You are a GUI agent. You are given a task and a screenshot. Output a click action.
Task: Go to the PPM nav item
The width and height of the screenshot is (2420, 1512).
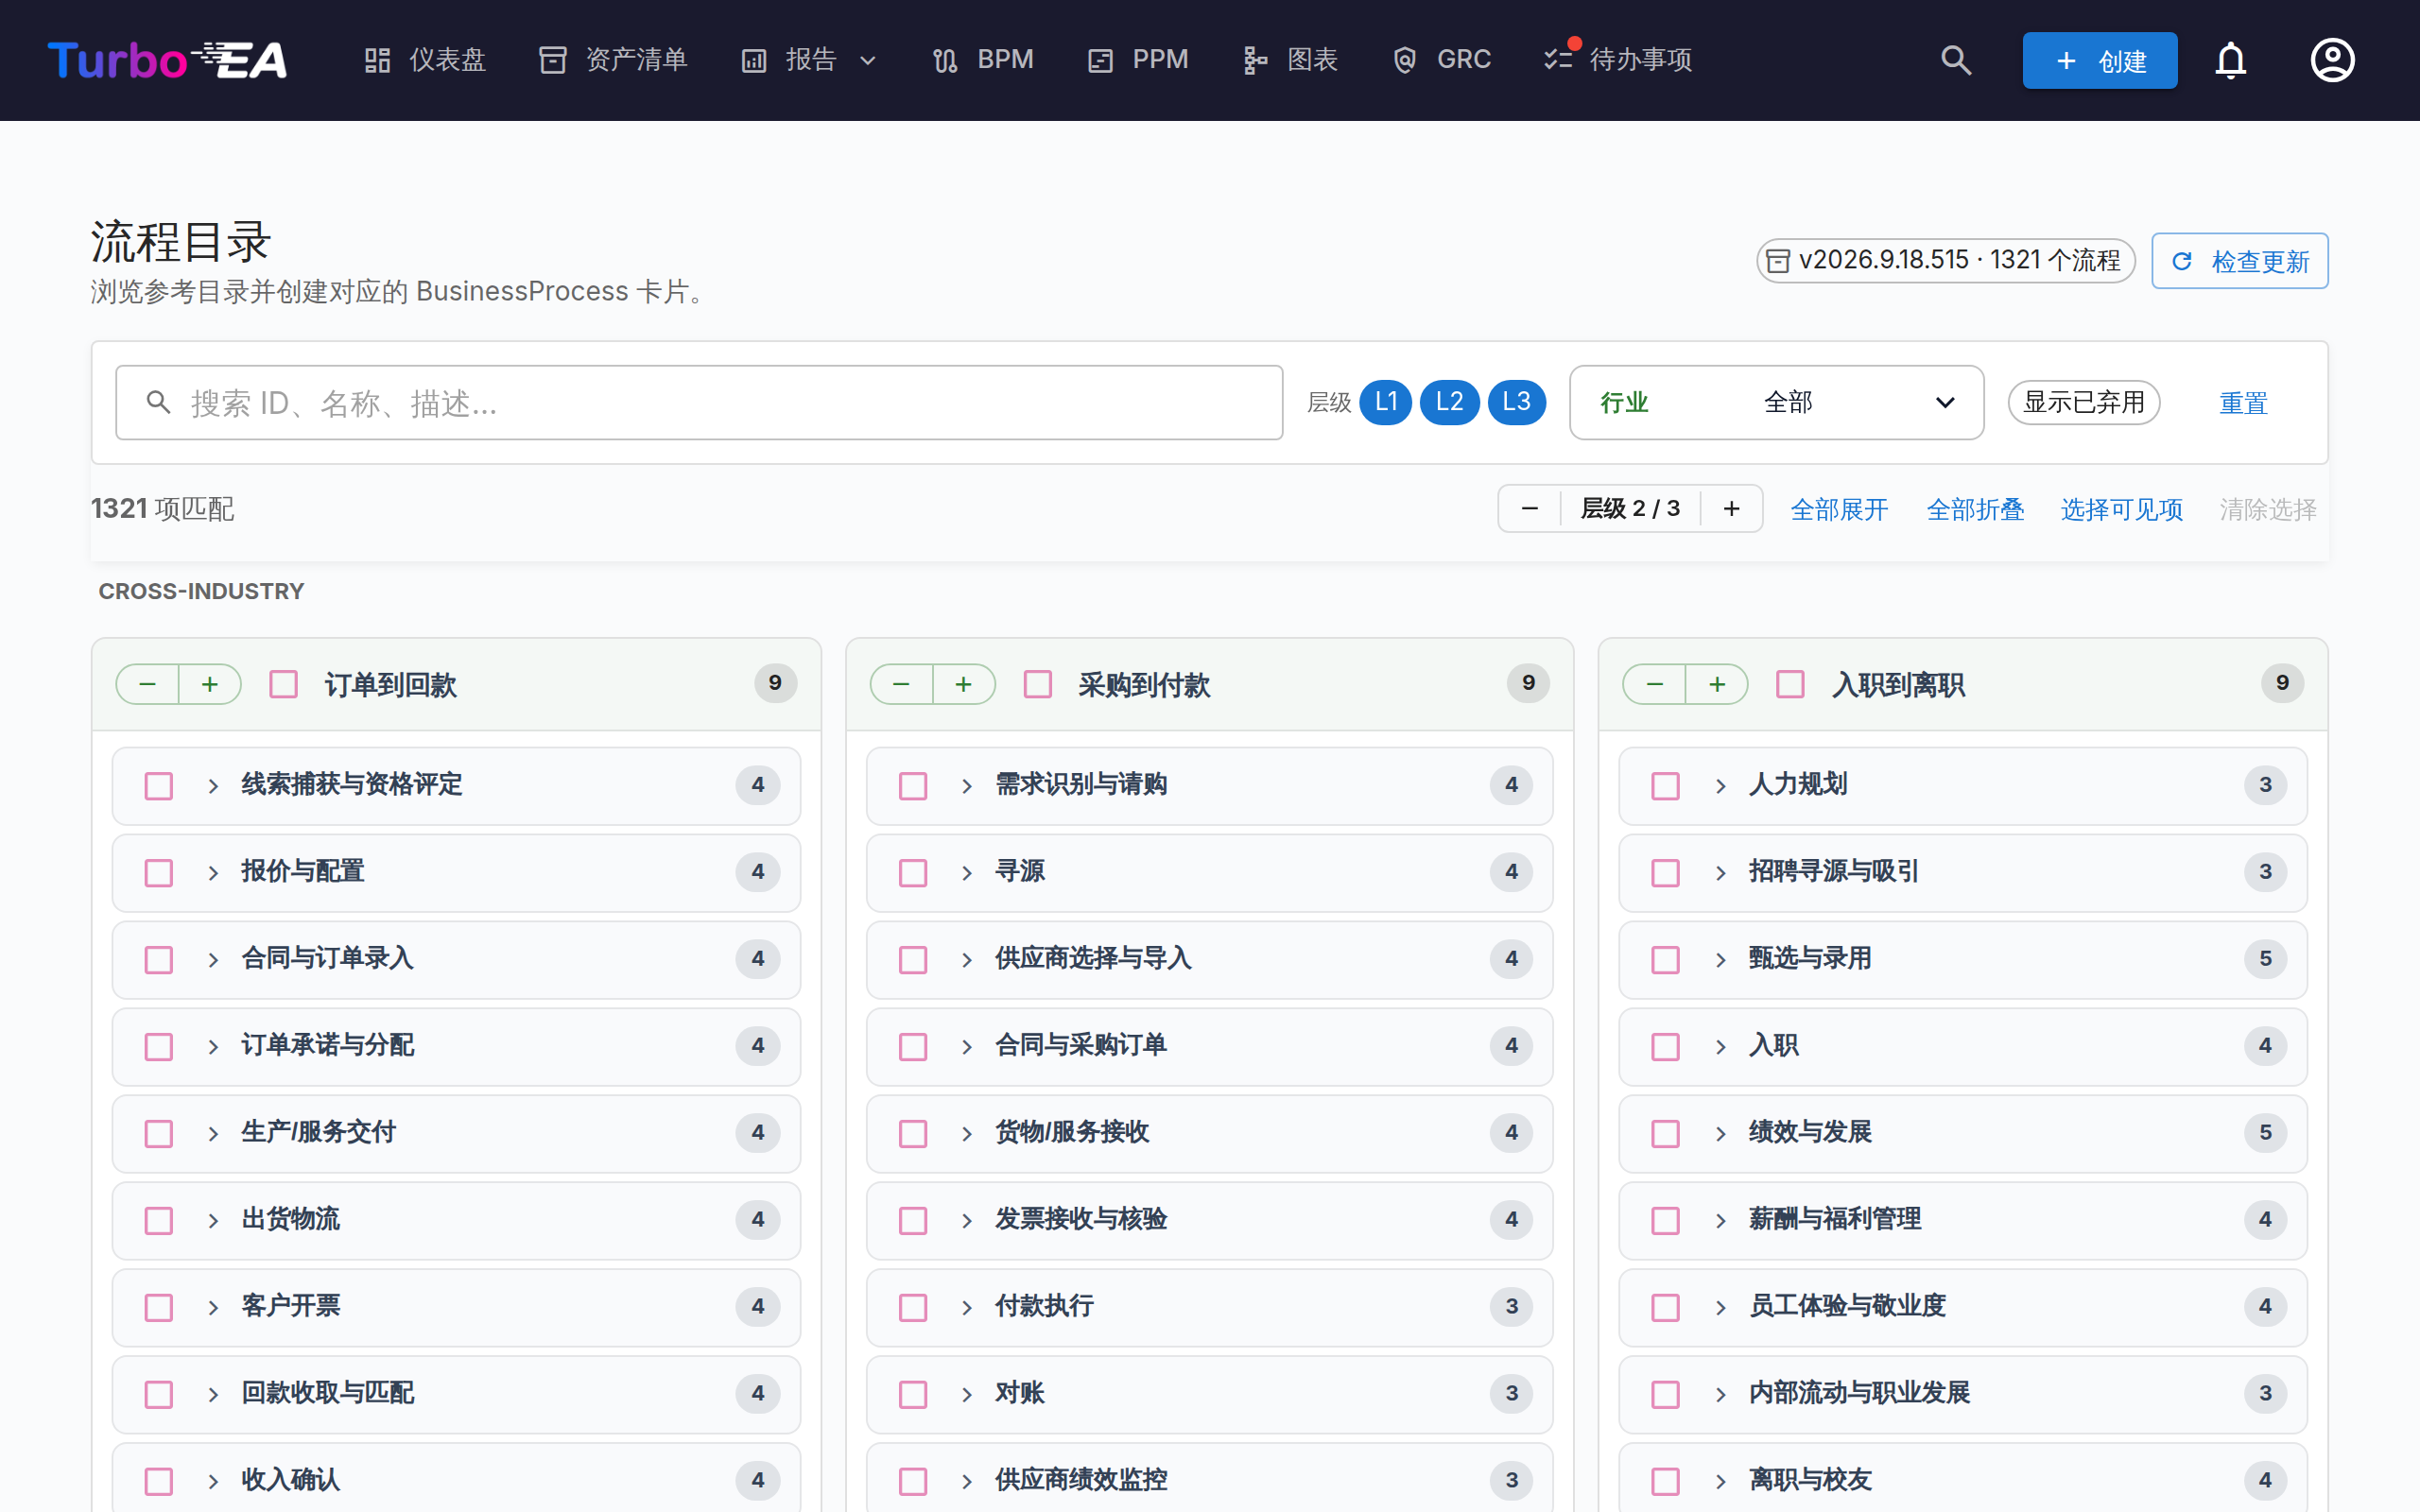point(1138,60)
